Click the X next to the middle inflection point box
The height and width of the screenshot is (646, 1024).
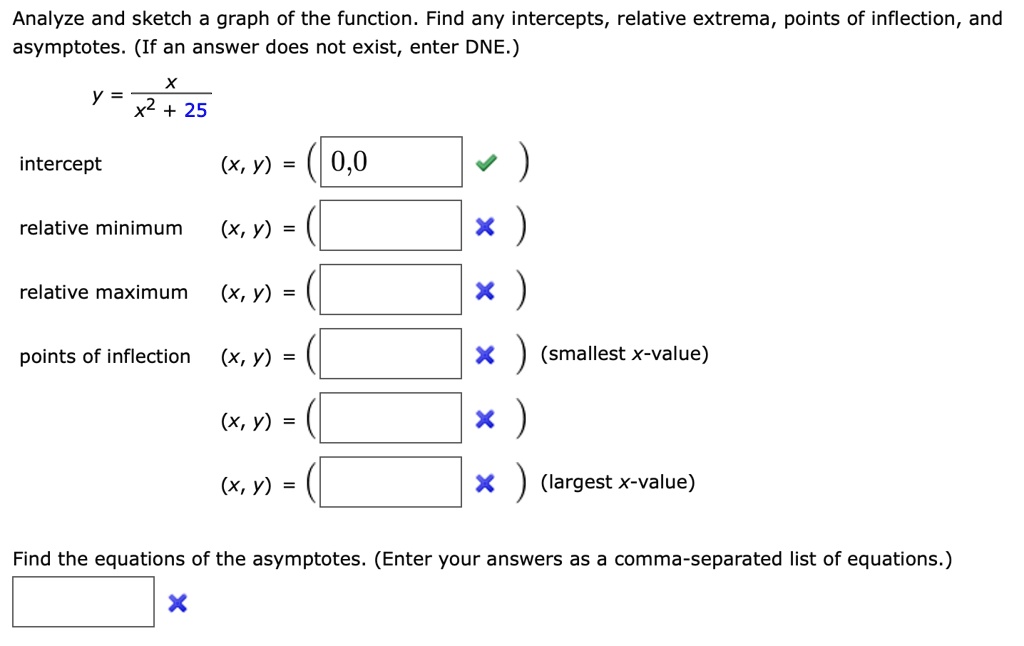[x=485, y=418]
